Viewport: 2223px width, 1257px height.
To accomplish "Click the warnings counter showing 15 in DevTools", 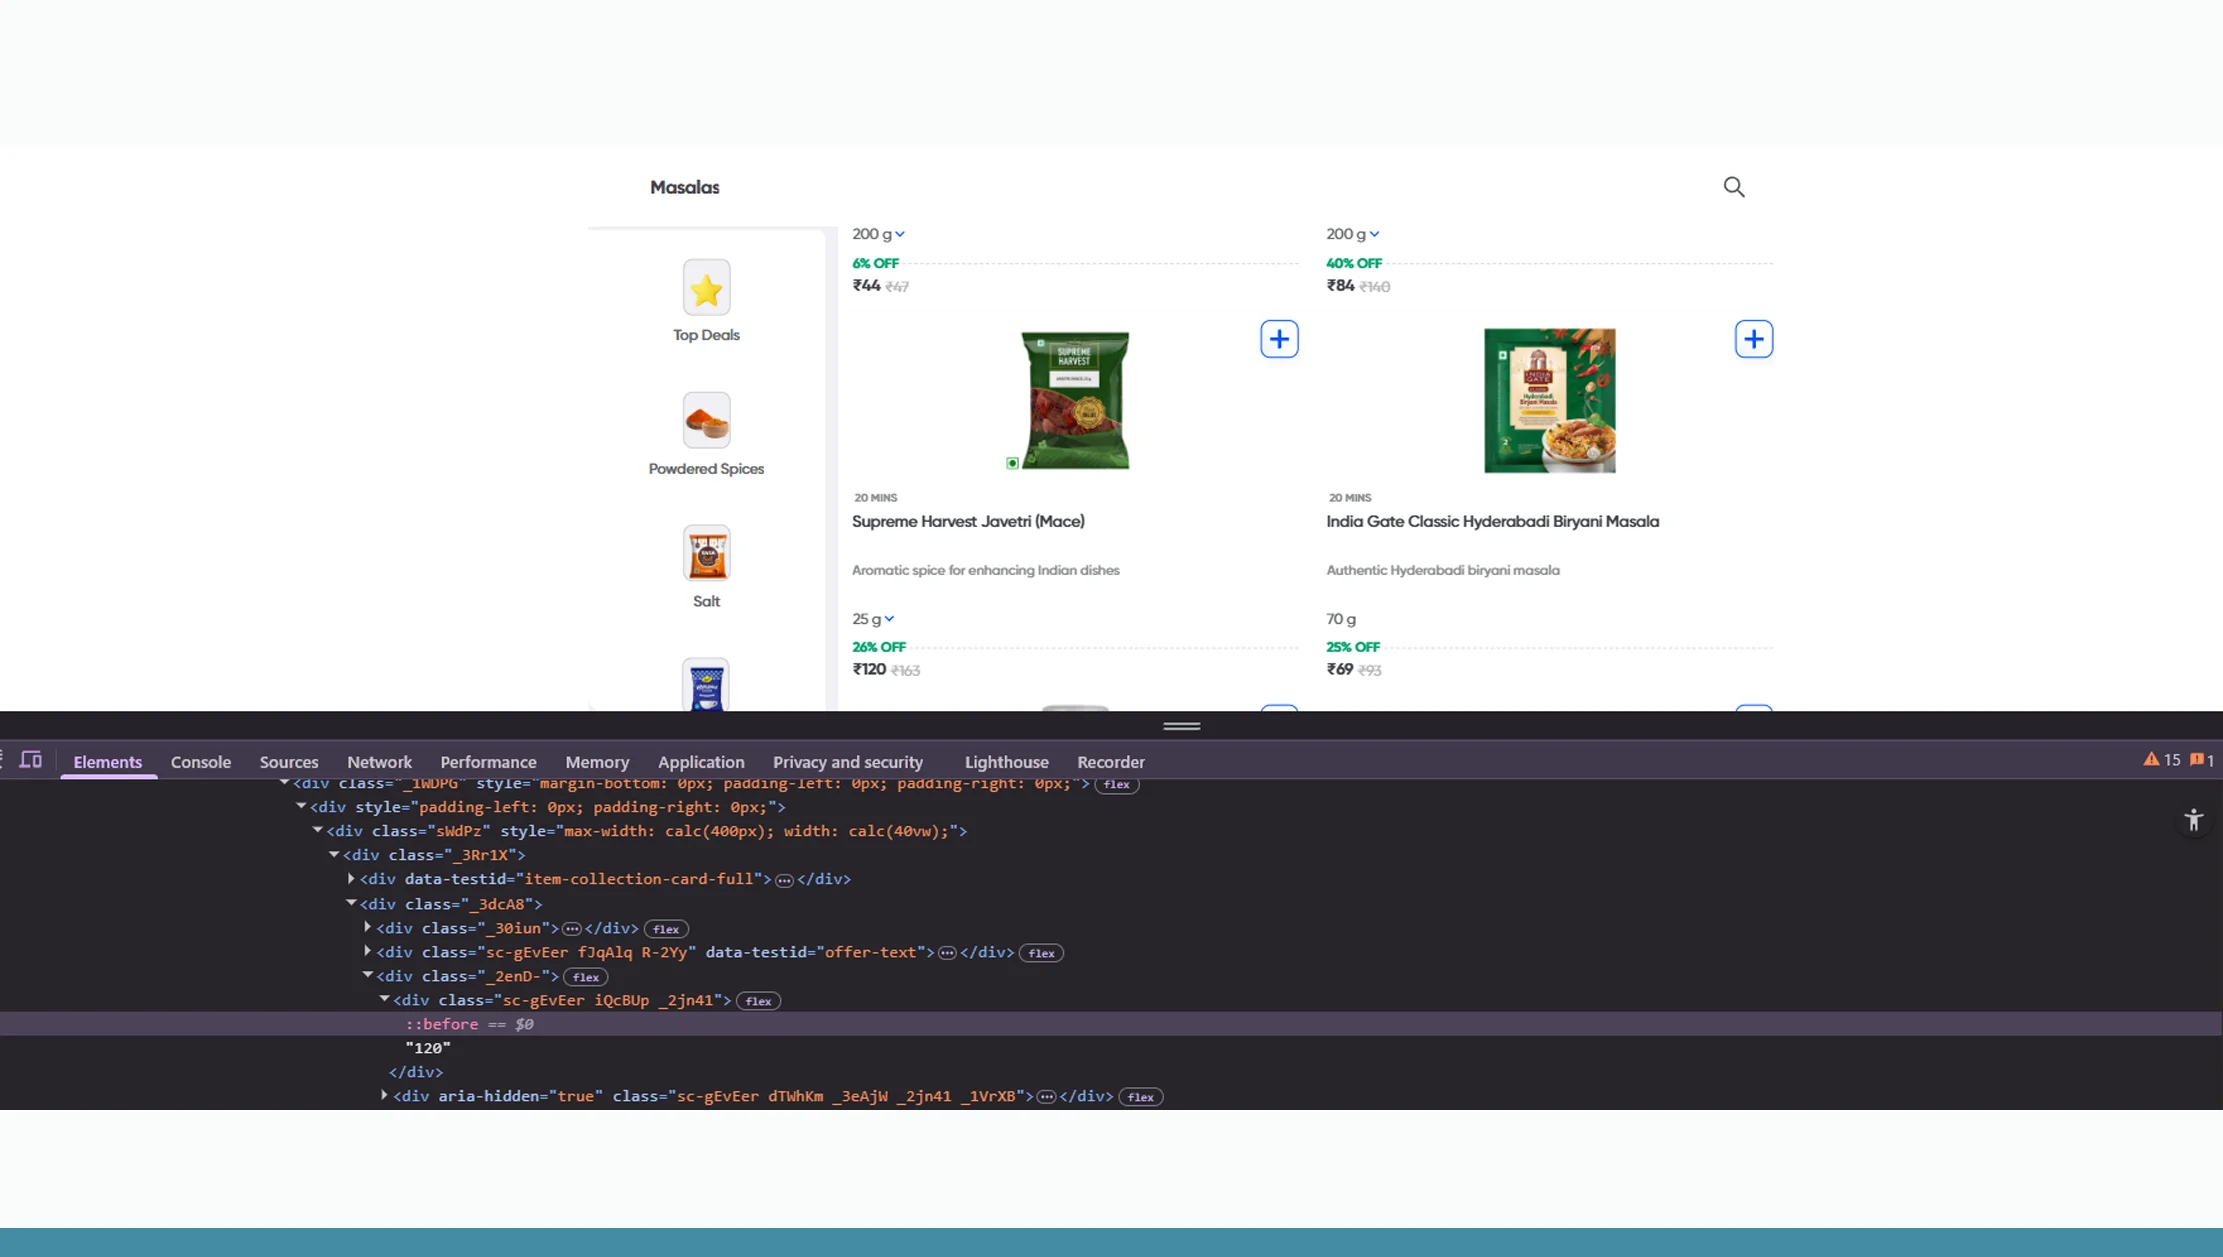I will (2164, 760).
